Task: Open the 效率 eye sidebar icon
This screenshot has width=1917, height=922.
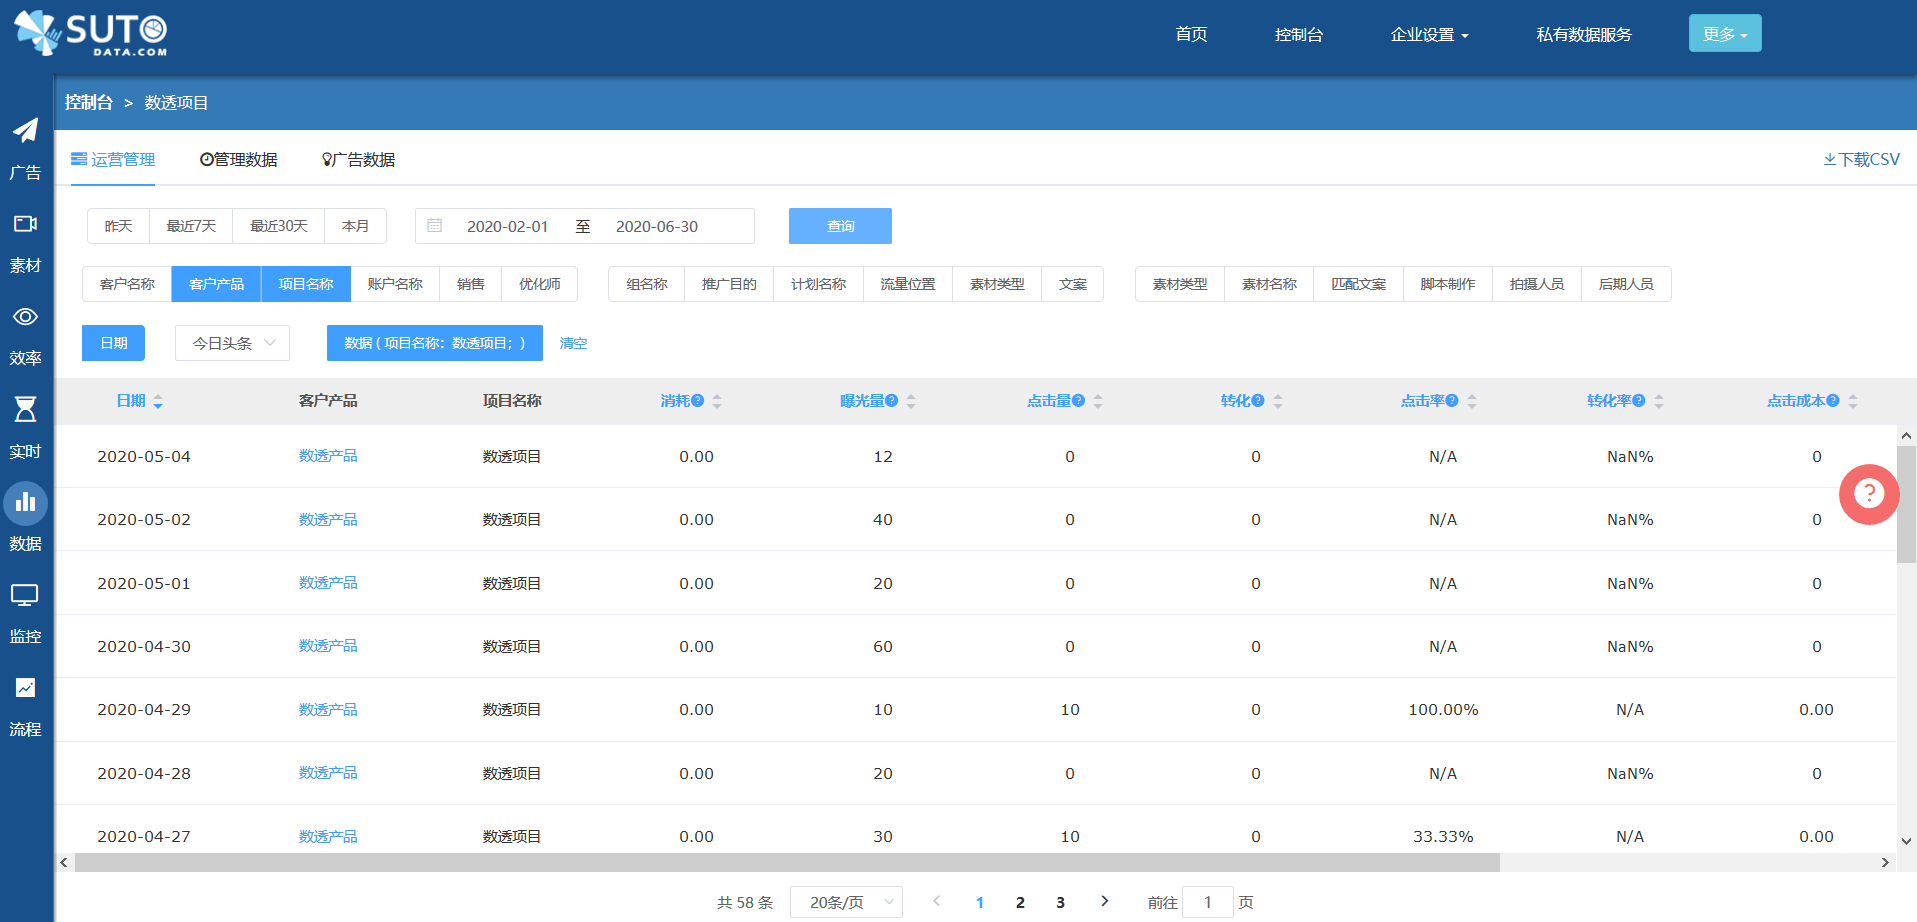Action: click(25, 317)
